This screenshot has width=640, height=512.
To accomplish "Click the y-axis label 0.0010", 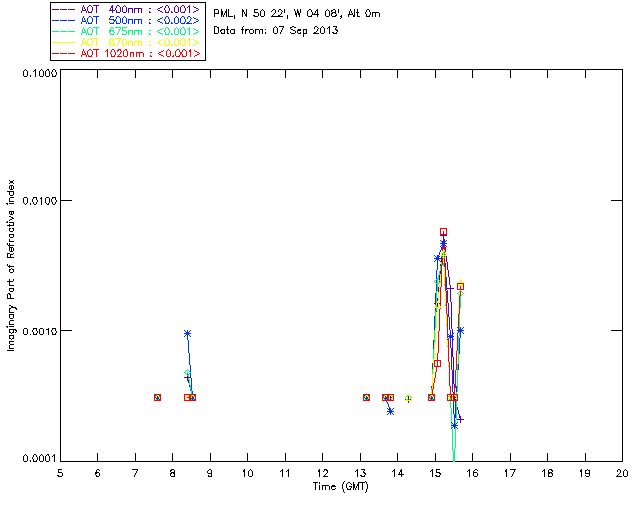I will (40, 331).
